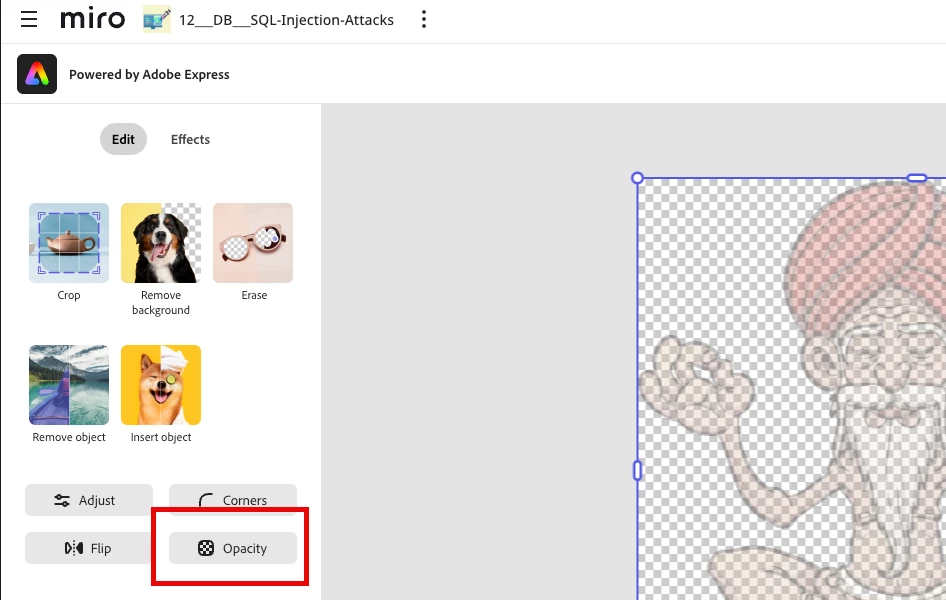Click the Crop label text
The width and height of the screenshot is (946, 600).
point(69,295)
